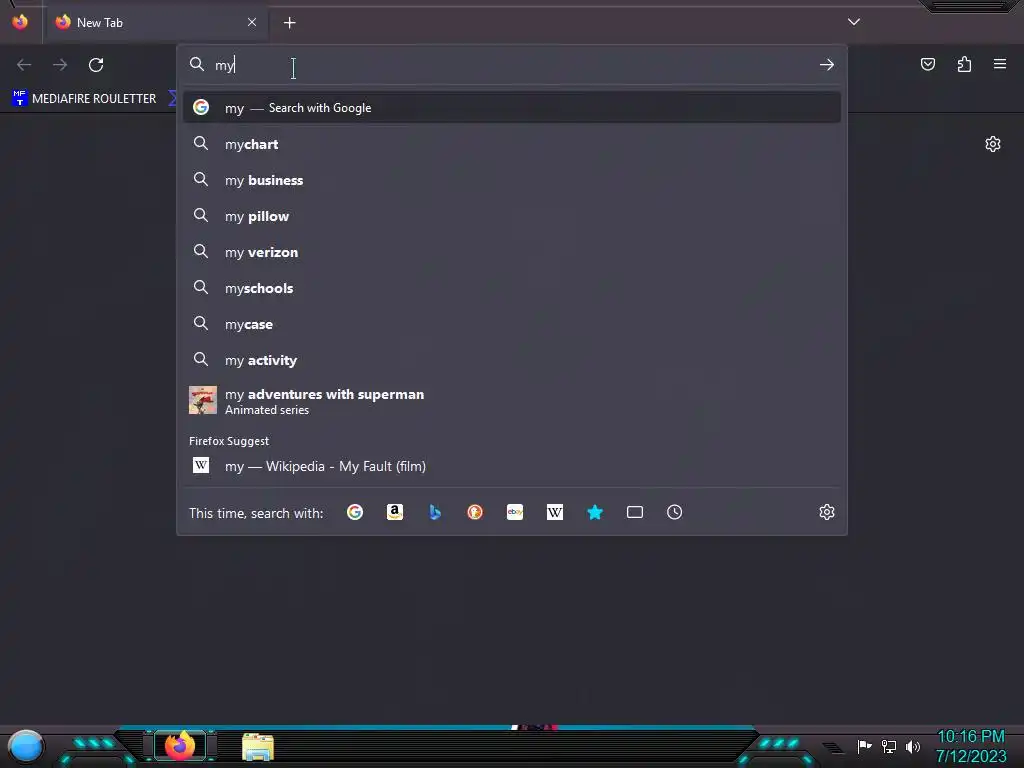Open the volume speaker tray icon

(912, 746)
